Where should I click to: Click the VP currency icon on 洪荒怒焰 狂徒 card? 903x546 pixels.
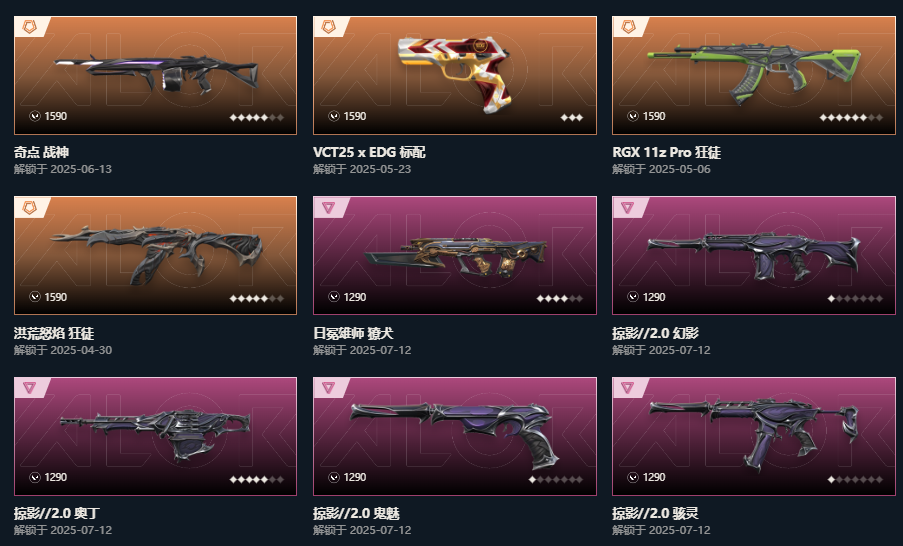[35, 297]
